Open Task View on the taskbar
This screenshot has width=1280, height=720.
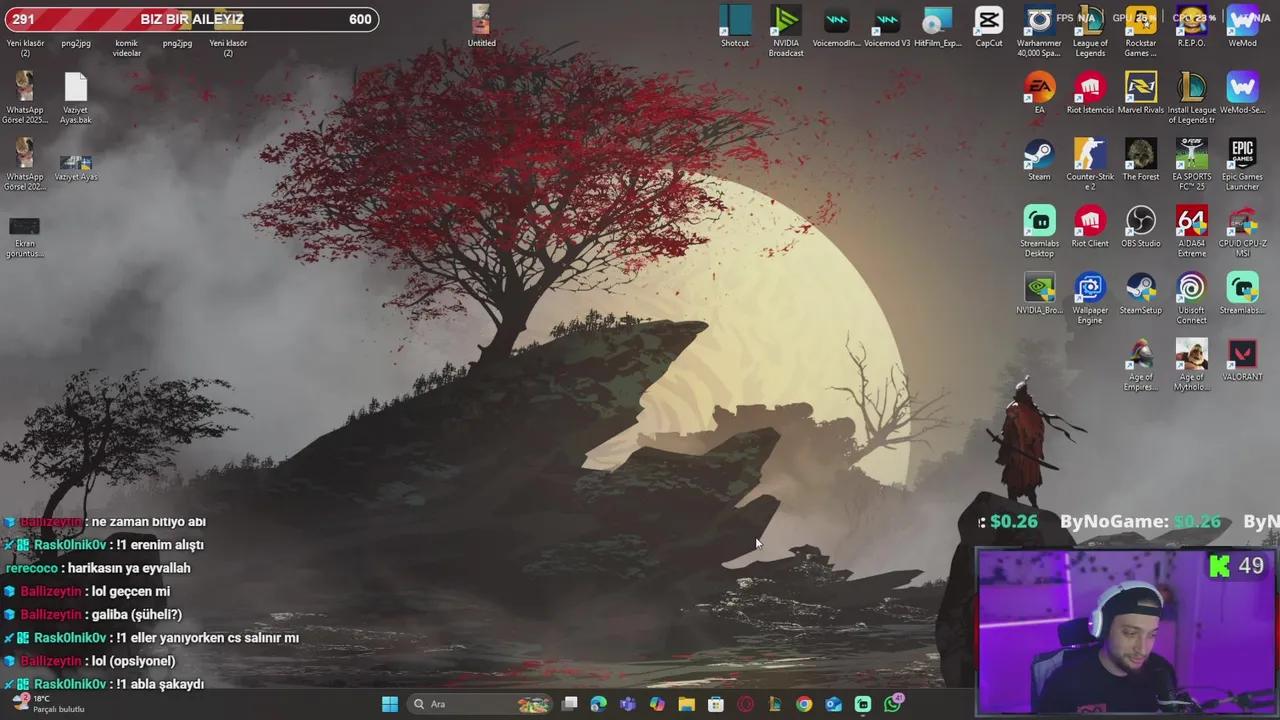pyautogui.click(x=570, y=704)
